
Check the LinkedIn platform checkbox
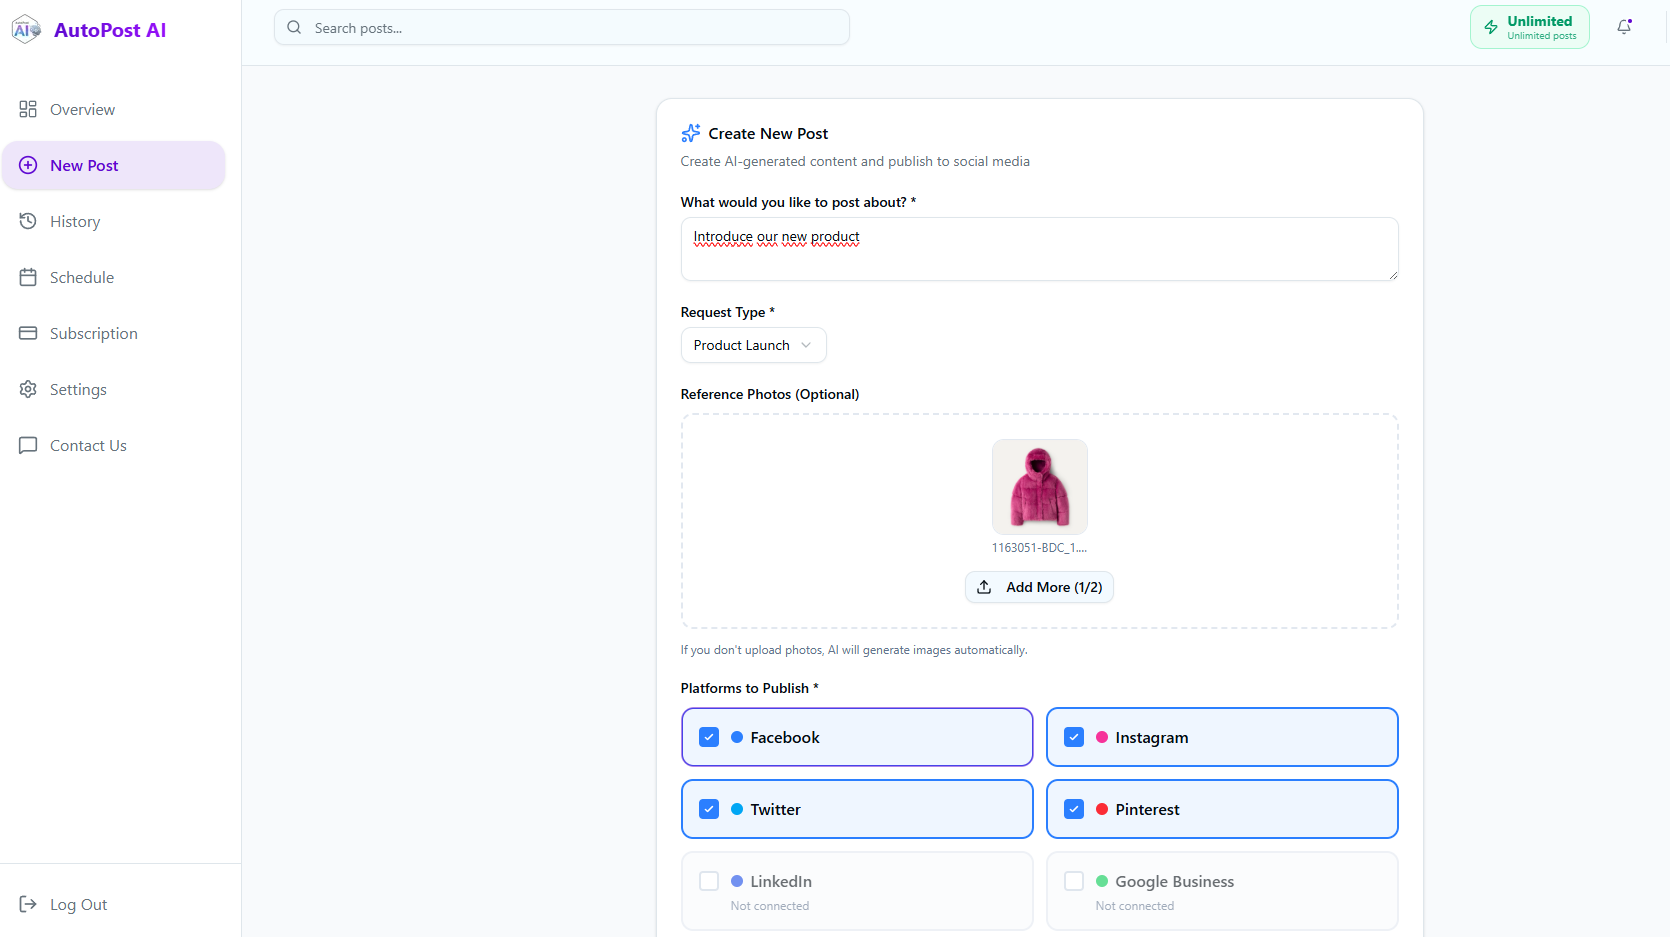tap(709, 881)
